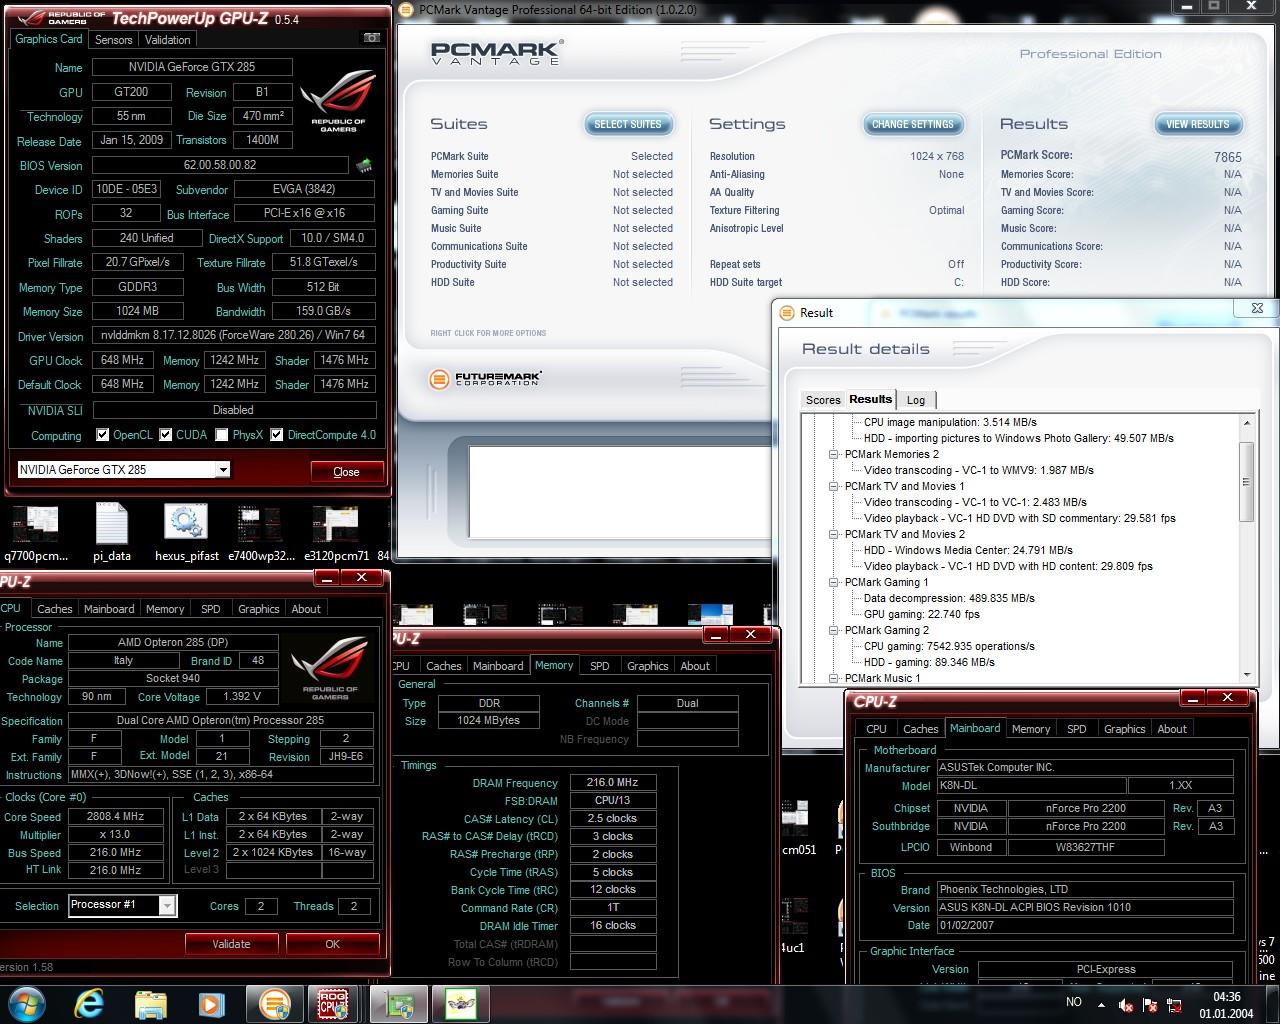Open the Scores tab in Result details
The height and width of the screenshot is (1024, 1280).
click(823, 400)
